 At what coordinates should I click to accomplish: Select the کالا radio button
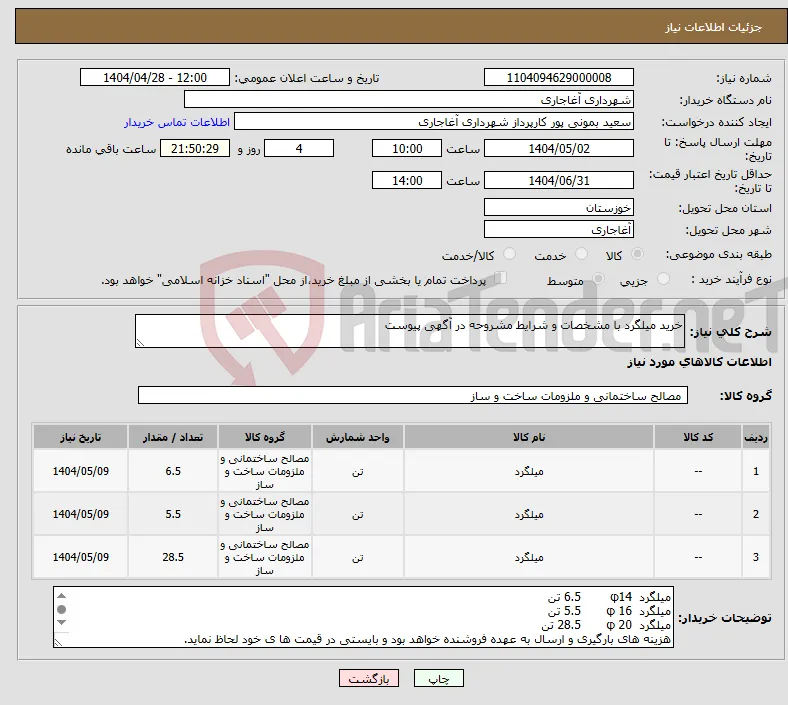pos(637,254)
